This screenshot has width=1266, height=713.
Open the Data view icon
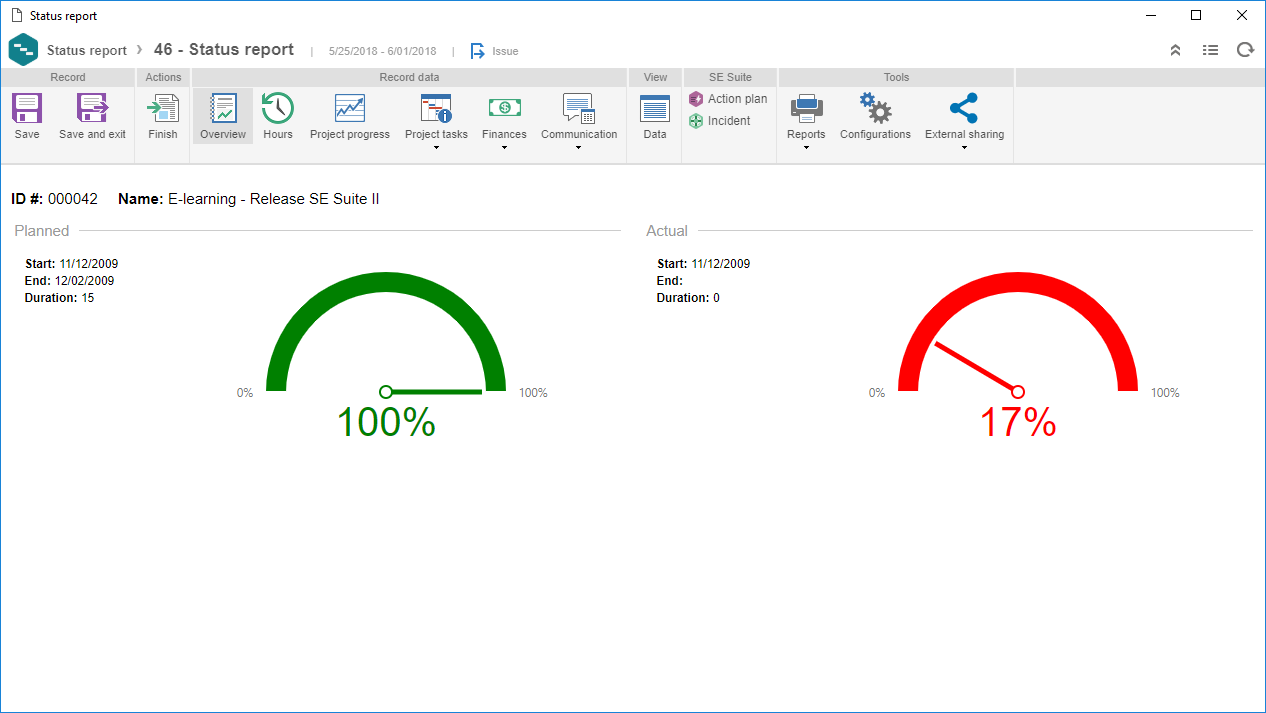tap(655, 108)
